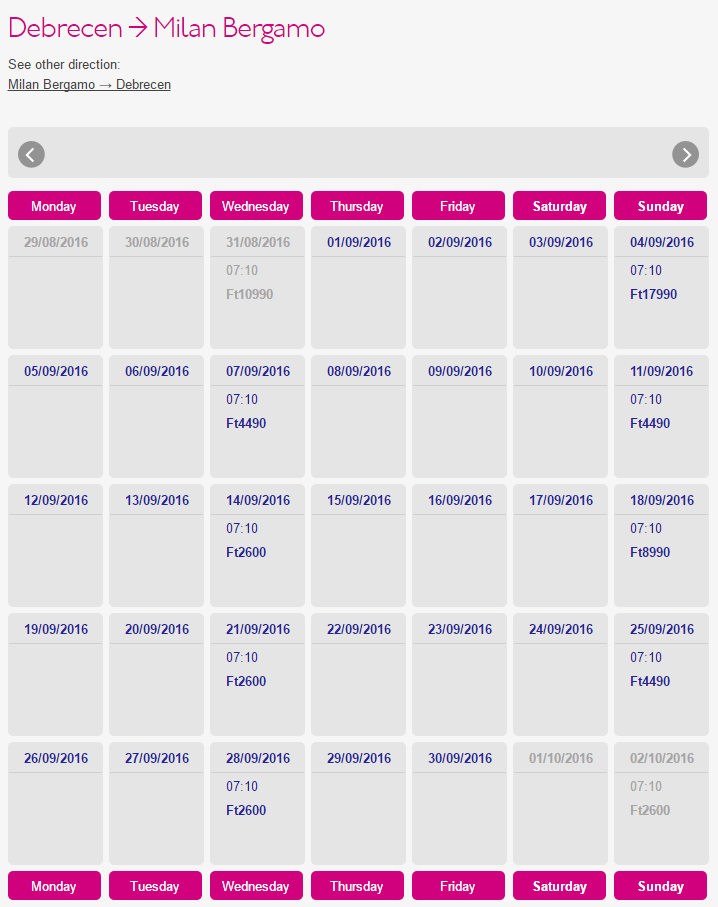Screen dimensions: 718x907
Task: Select the 19/09/2016 date
Action: tap(56, 629)
